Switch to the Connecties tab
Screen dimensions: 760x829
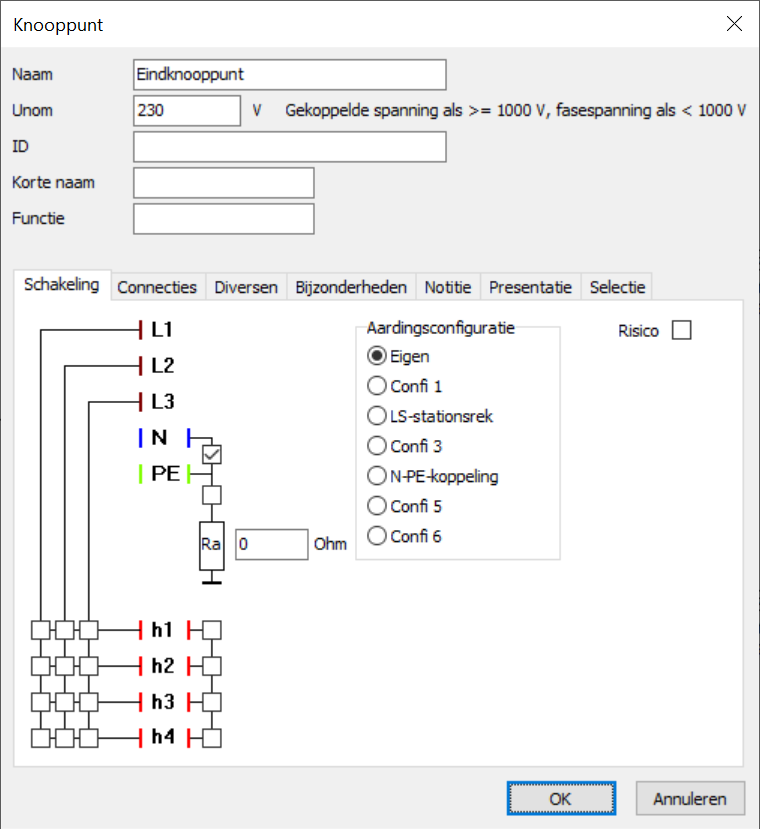click(x=157, y=287)
